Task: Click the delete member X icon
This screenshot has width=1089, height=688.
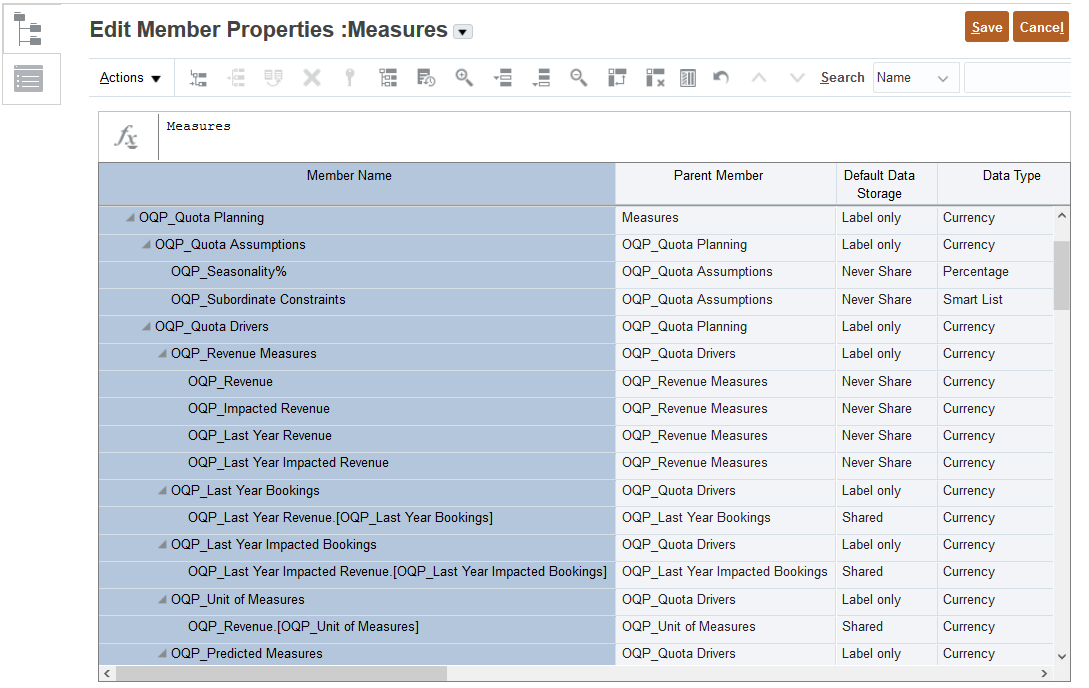Action: 312,77
